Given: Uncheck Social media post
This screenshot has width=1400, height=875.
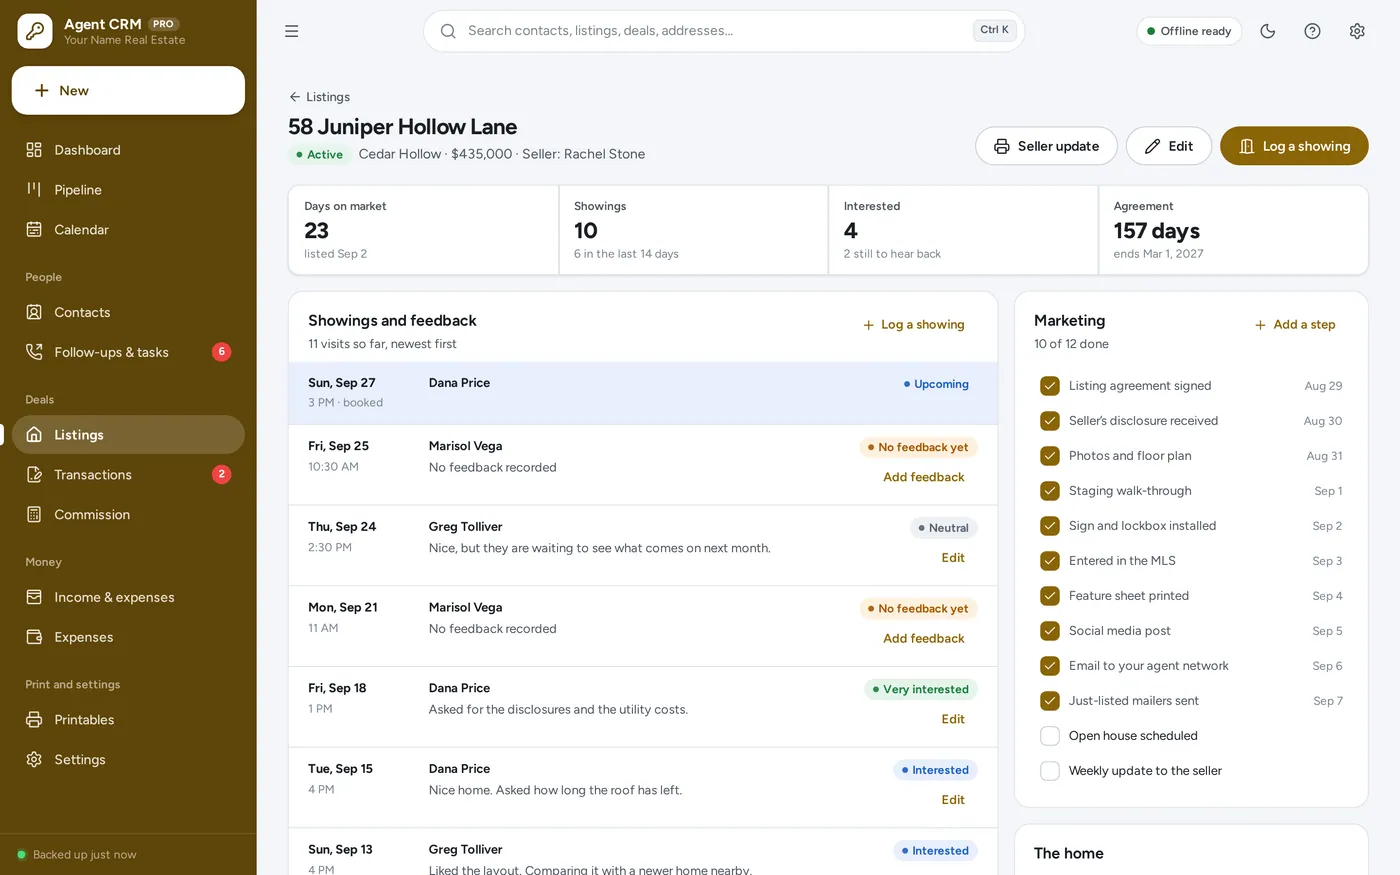Looking at the screenshot, I should click(1050, 631).
